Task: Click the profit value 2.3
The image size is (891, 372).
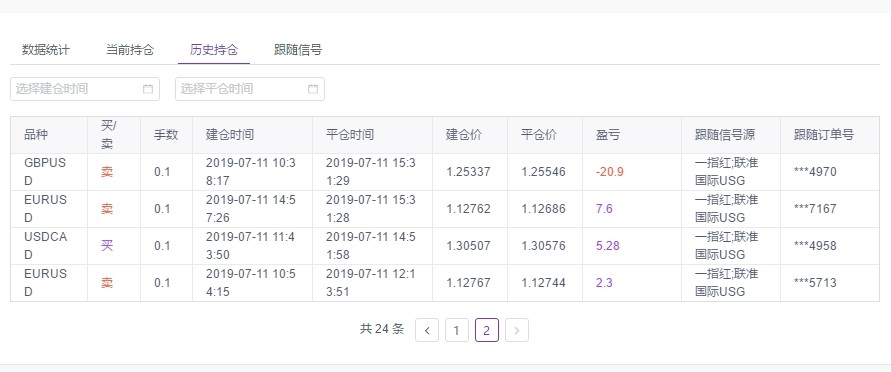Action: [x=604, y=283]
